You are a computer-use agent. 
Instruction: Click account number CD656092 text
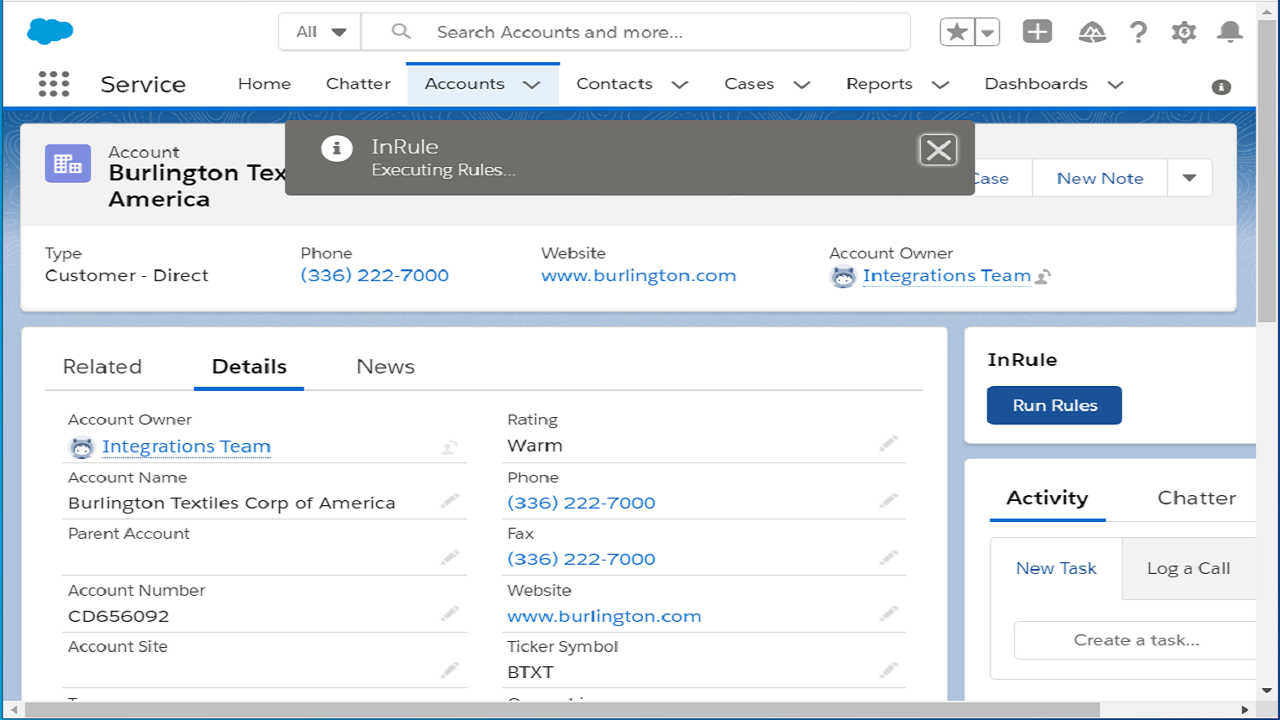(x=118, y=616)
